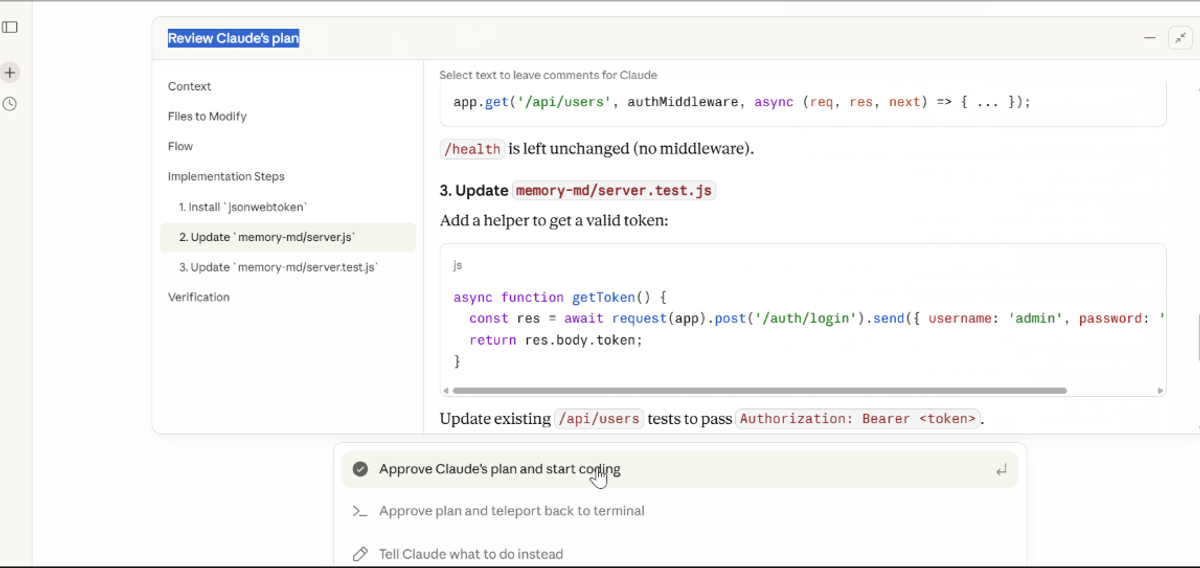Click 'is left unchanged (no middleware)' text
Screen dimensions: 1200x568
click(x=631, y=149)
